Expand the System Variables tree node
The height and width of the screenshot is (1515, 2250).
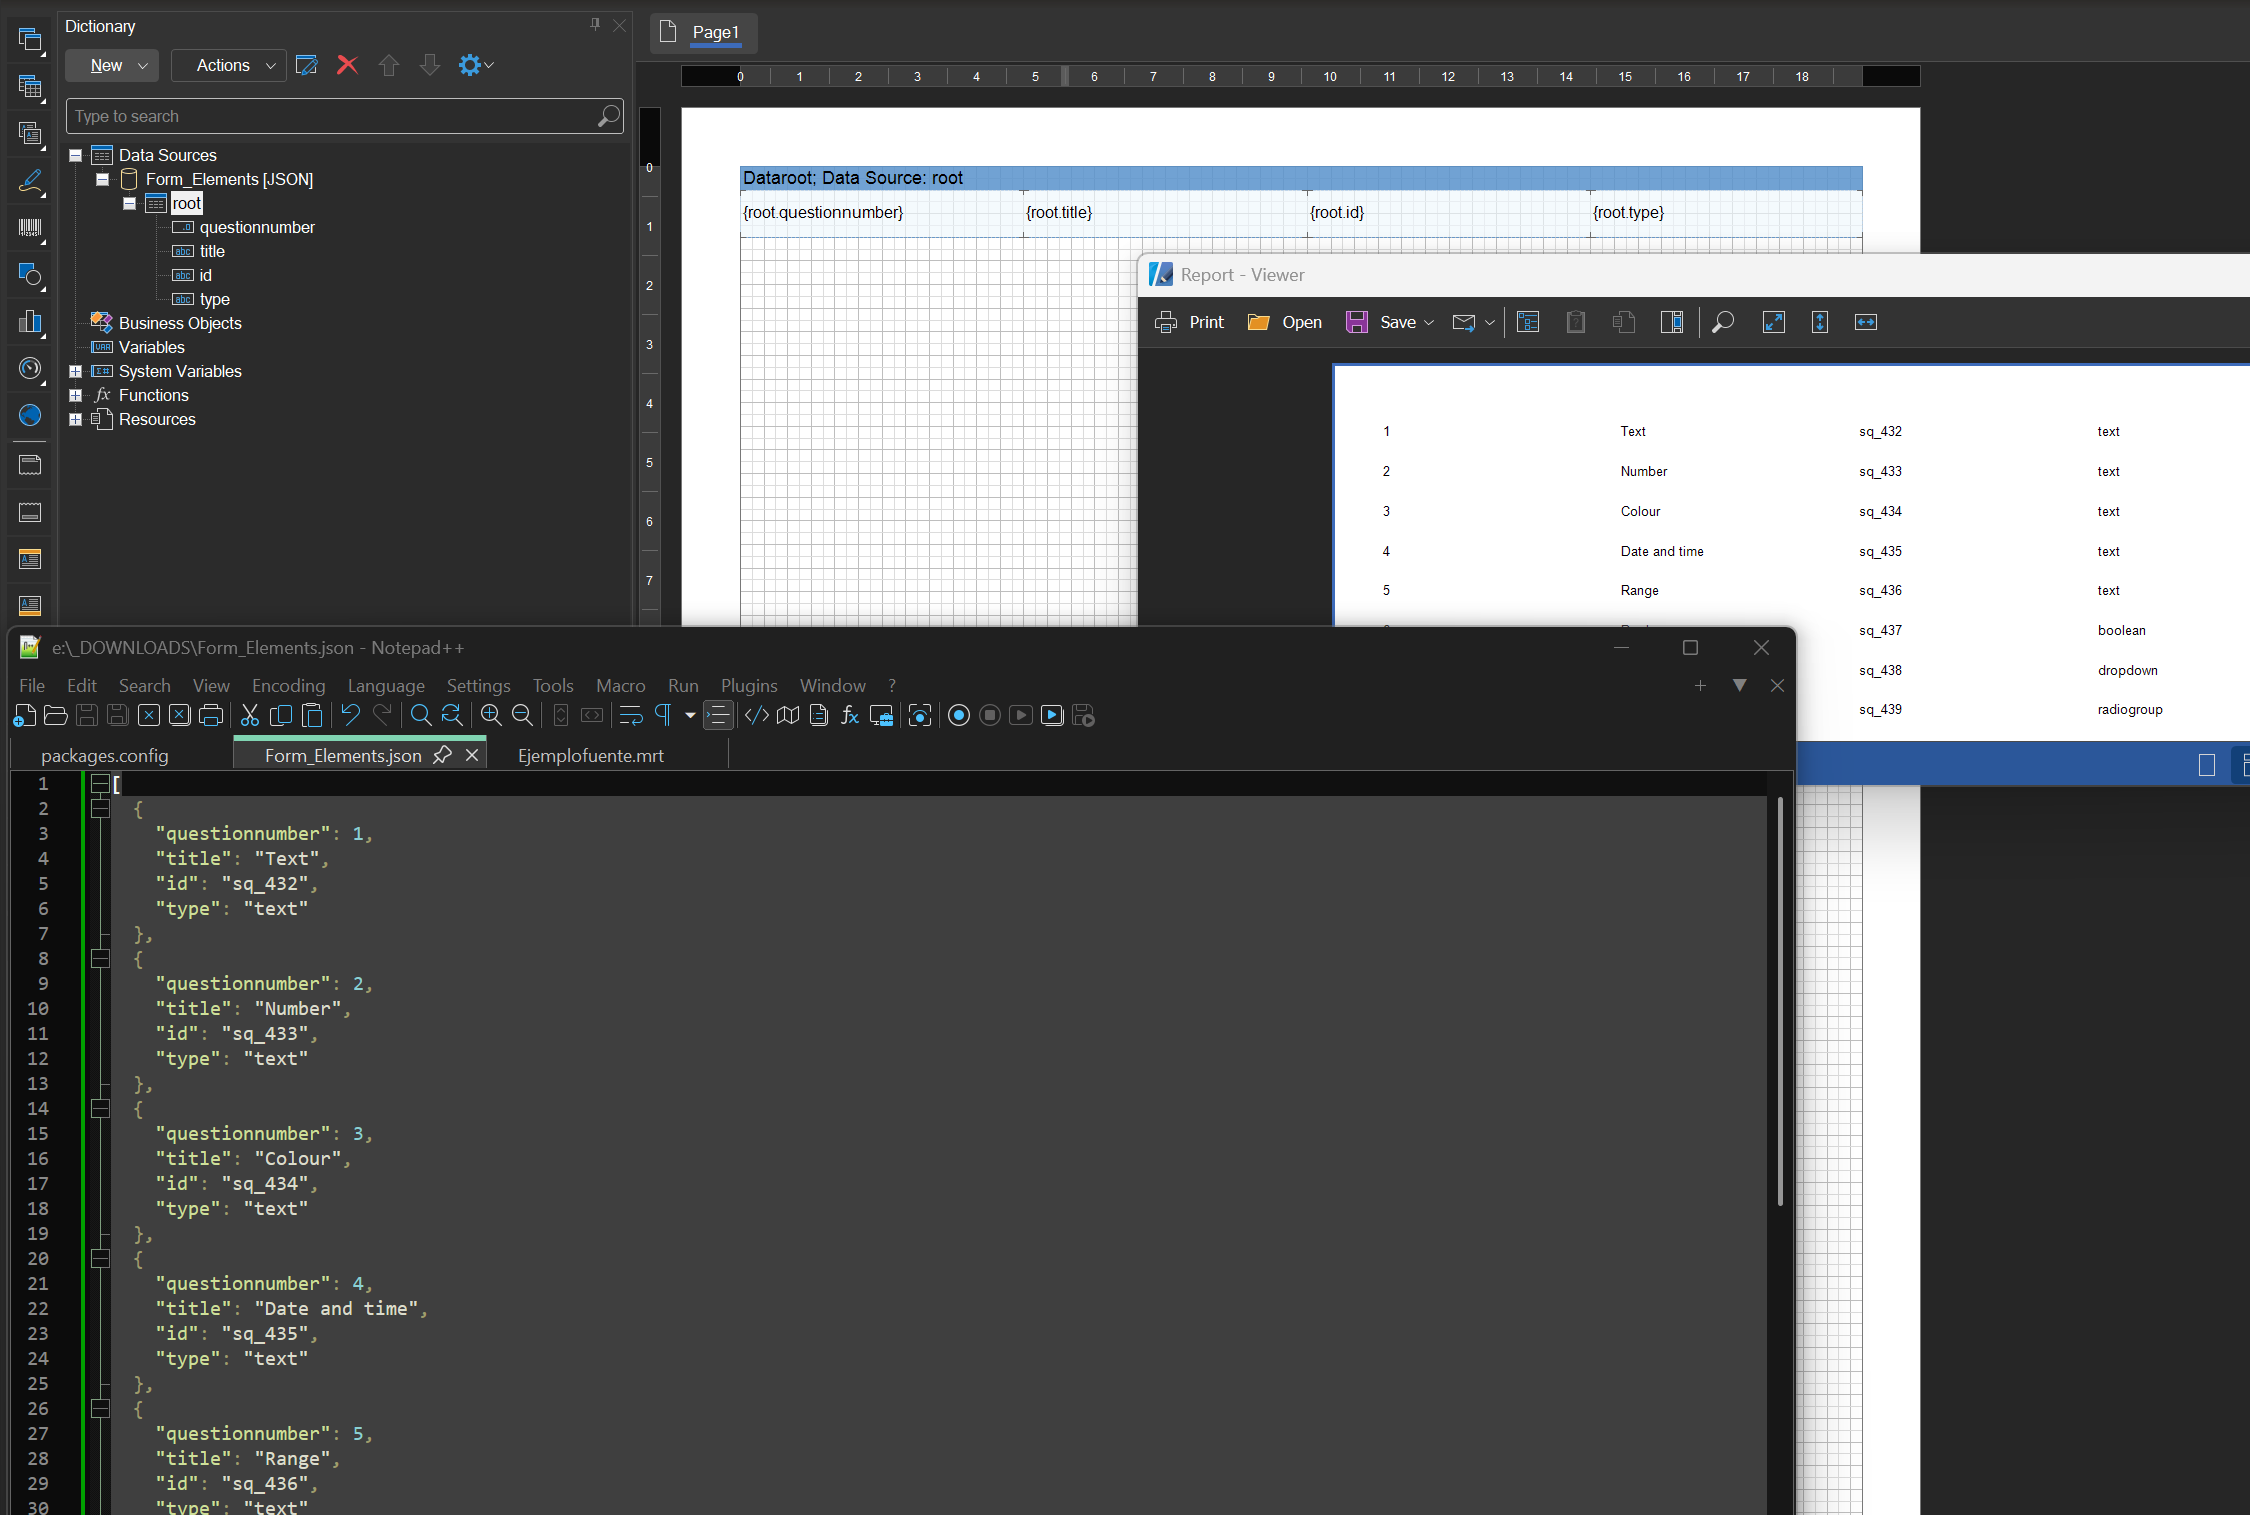75,371
